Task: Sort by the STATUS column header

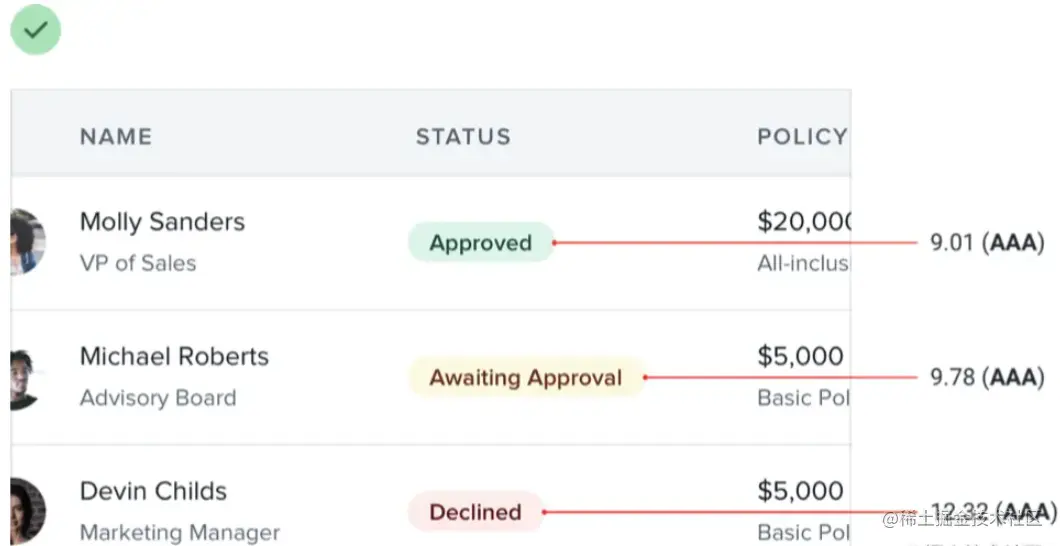Action: tap(463, 137)
